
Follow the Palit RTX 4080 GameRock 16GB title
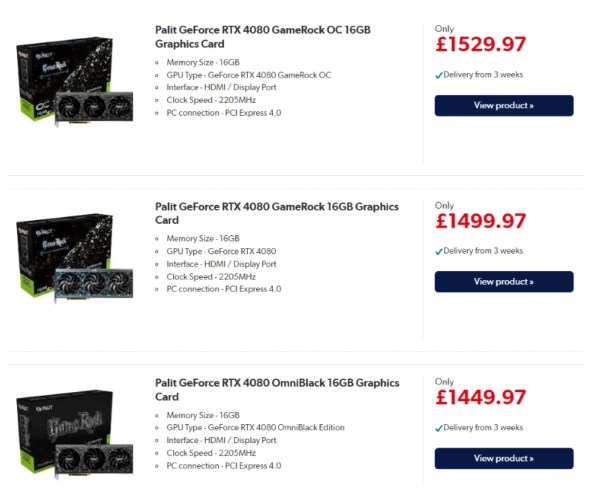point(277,213)
